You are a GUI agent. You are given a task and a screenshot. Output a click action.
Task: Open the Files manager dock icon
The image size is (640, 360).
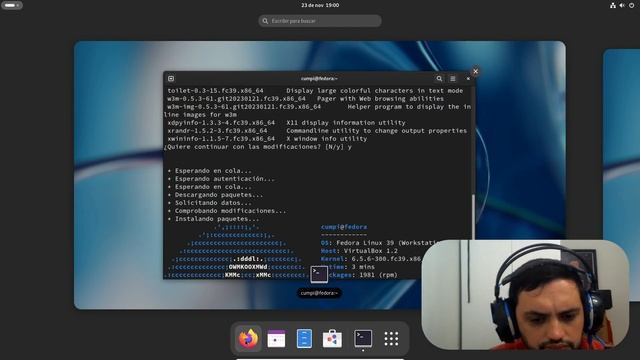pyautogui.click(x=304, y=338)
